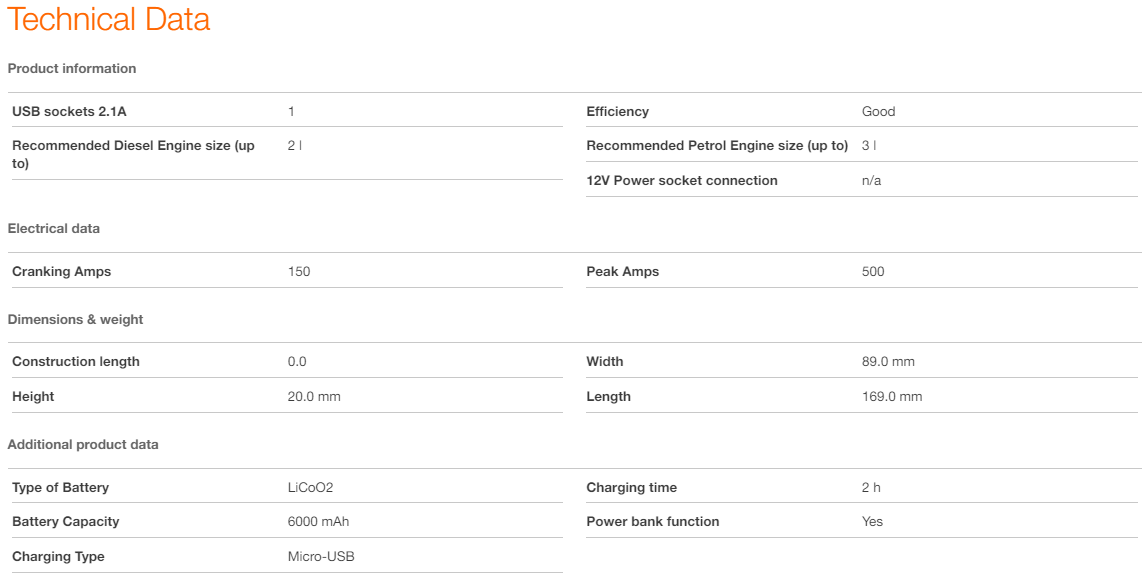This screenshot has width=1144, height=580.
Task: Select the Efficiency value Good
Action: [x=878, y=112]
